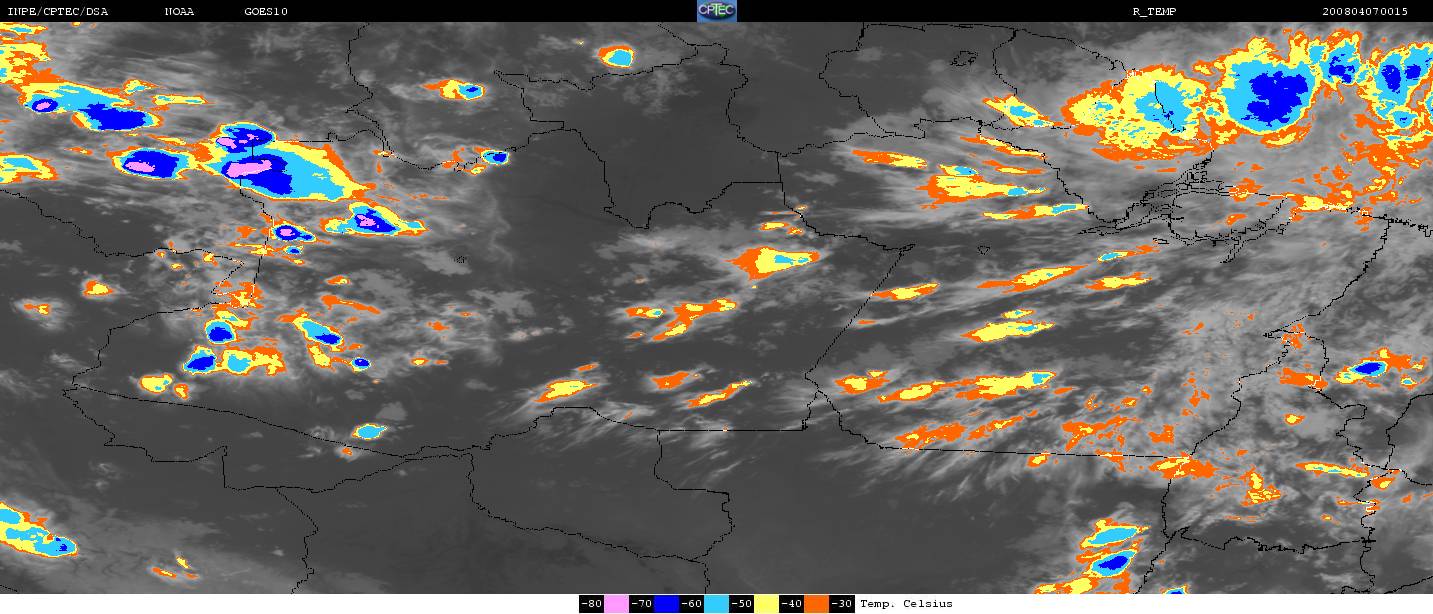Click the Temp. Celsius legend label
The image size is (1433, 614).
click(x=906, y=604)
